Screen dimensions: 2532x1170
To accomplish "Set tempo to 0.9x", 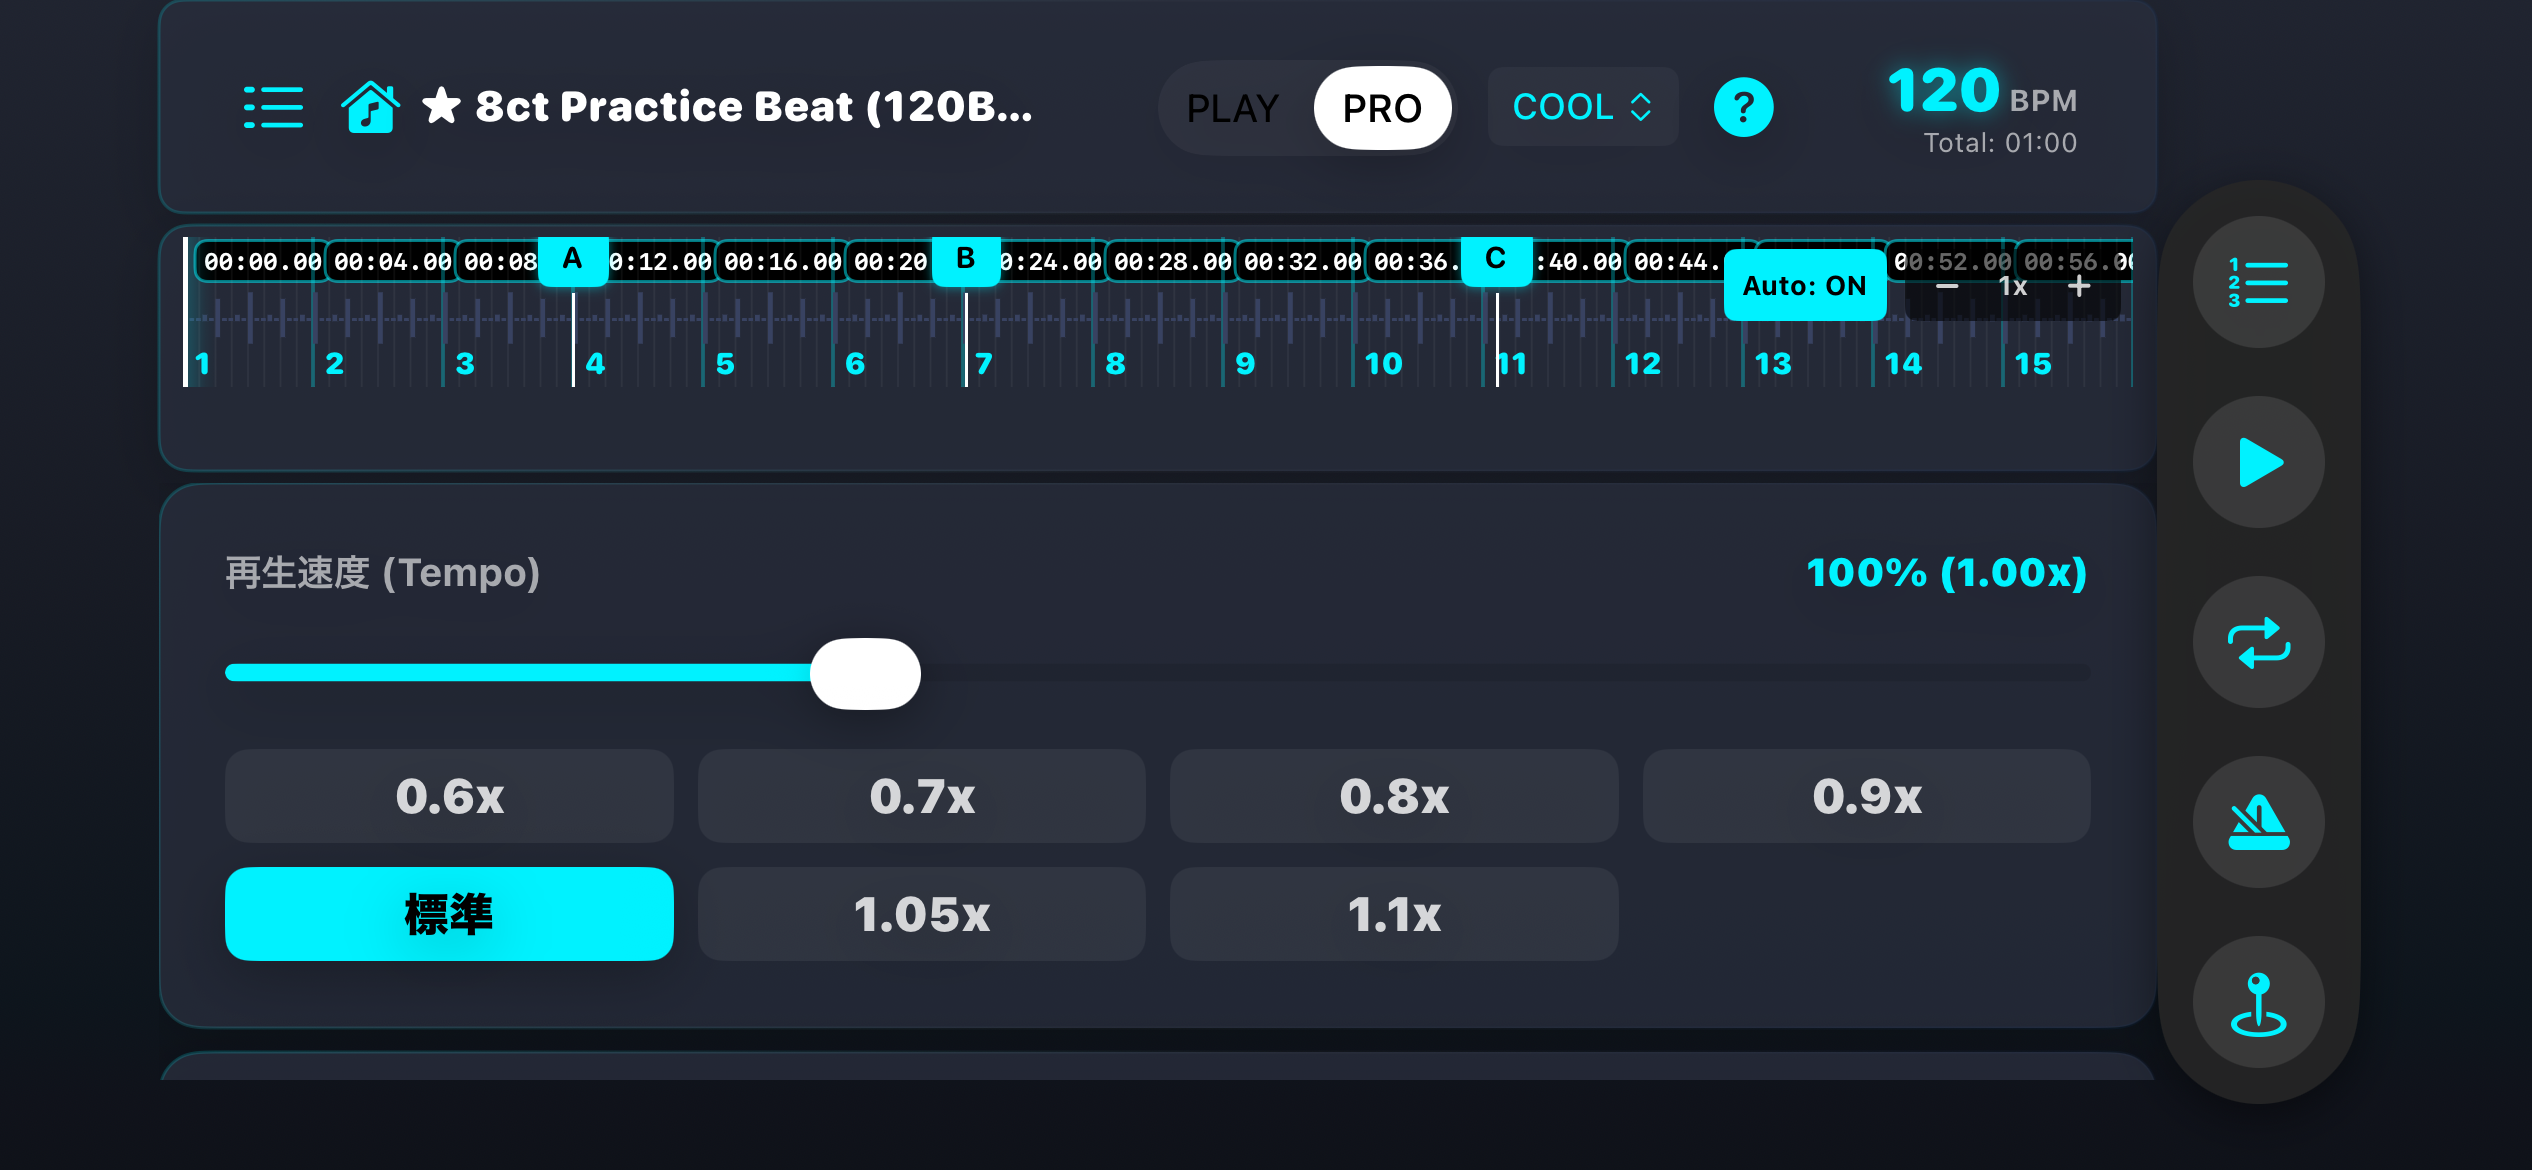I will [x=1867, y=796].
